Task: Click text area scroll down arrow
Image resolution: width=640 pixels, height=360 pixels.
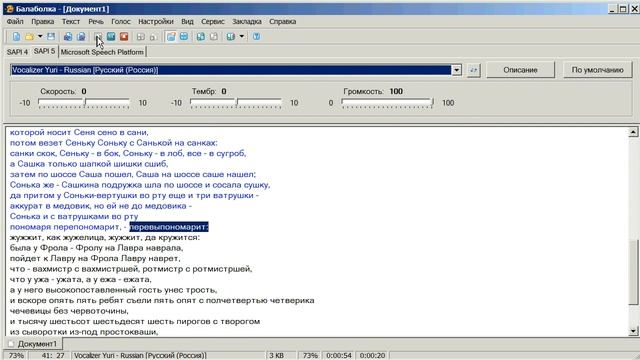Action: coord(633,331)
